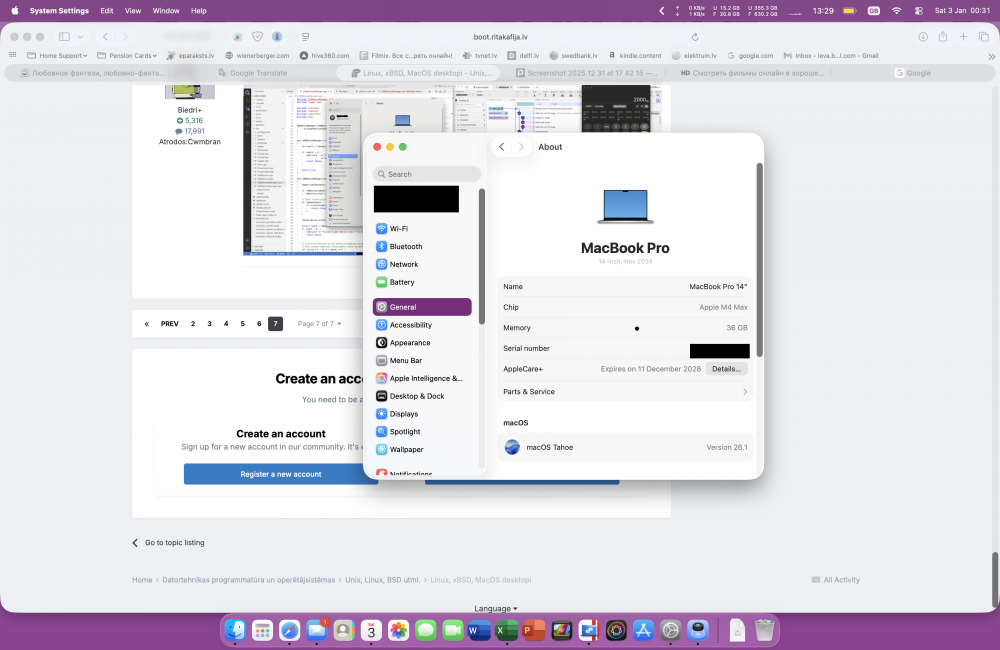Expand the Home Support bookmarks folder

pyautogui.click(x=57, y=56)
